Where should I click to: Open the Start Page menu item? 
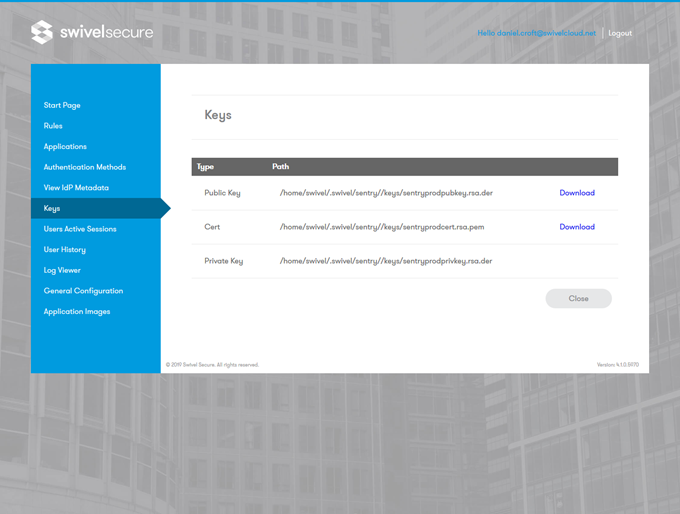(x=62, y=105)
